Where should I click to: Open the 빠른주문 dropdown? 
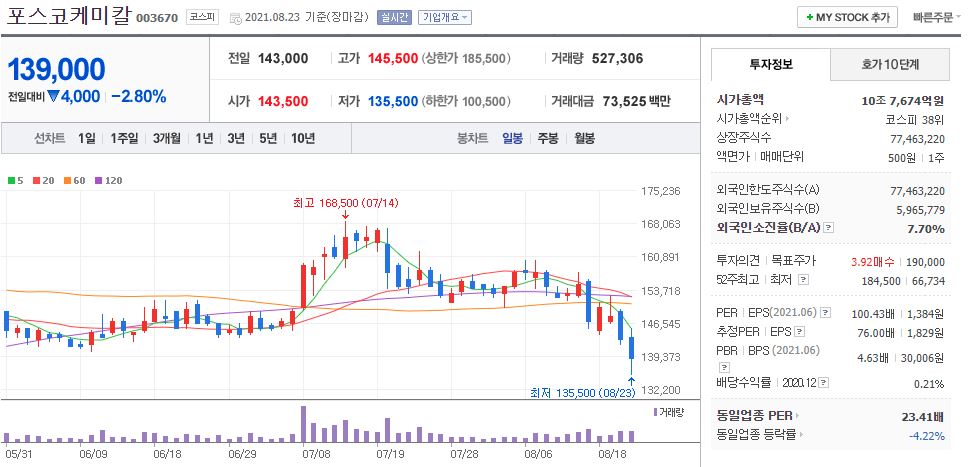pyautogui.click(x=936, y=17)
